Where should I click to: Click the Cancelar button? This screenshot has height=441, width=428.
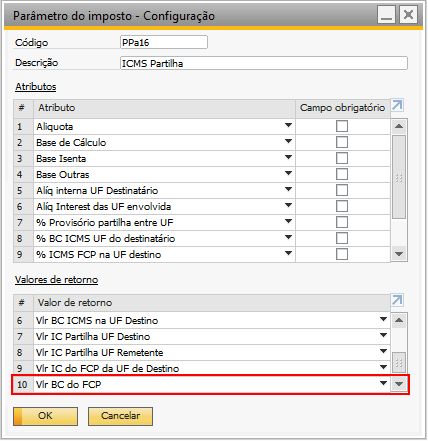coord(120,416)
